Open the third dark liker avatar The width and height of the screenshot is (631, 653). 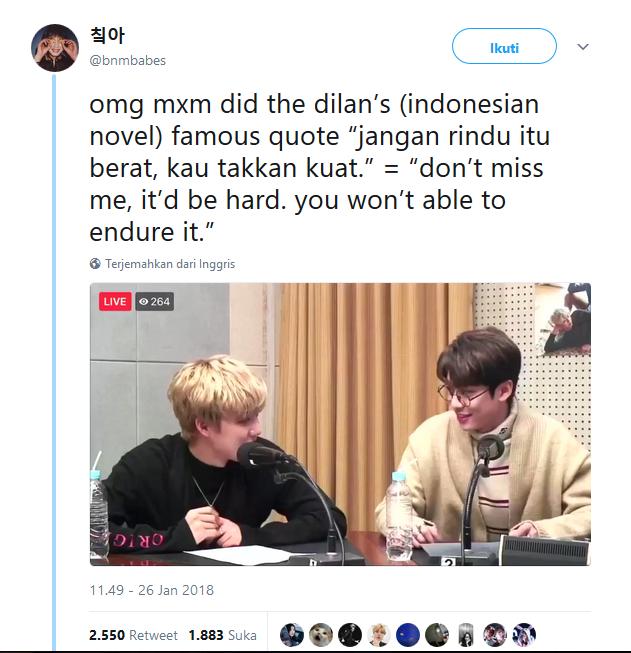coord(350,635)
